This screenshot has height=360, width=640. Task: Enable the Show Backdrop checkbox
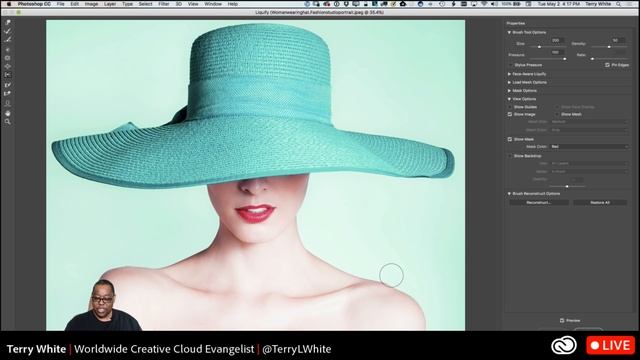(x=510, y=156)
